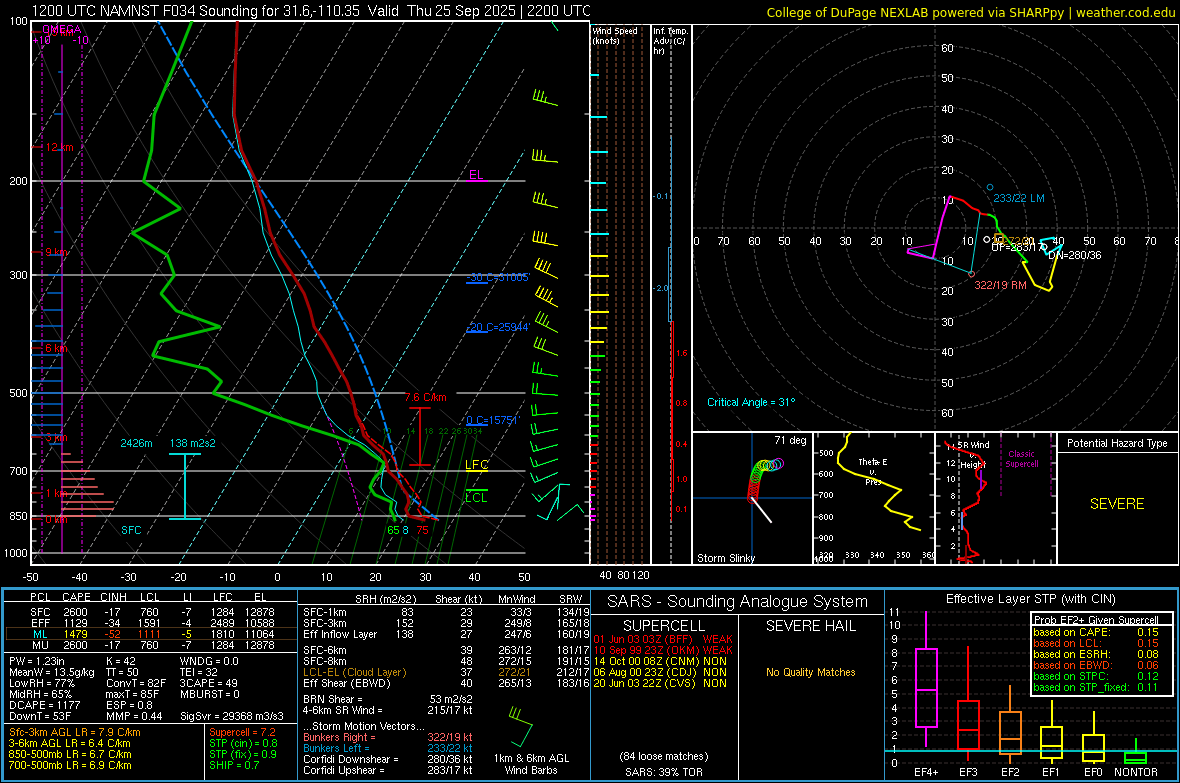Click the 01 Jun 03 03Z (BFF) WEAK analogue
The height and width of the screenshot is (783, 1180).
[663, 639]
